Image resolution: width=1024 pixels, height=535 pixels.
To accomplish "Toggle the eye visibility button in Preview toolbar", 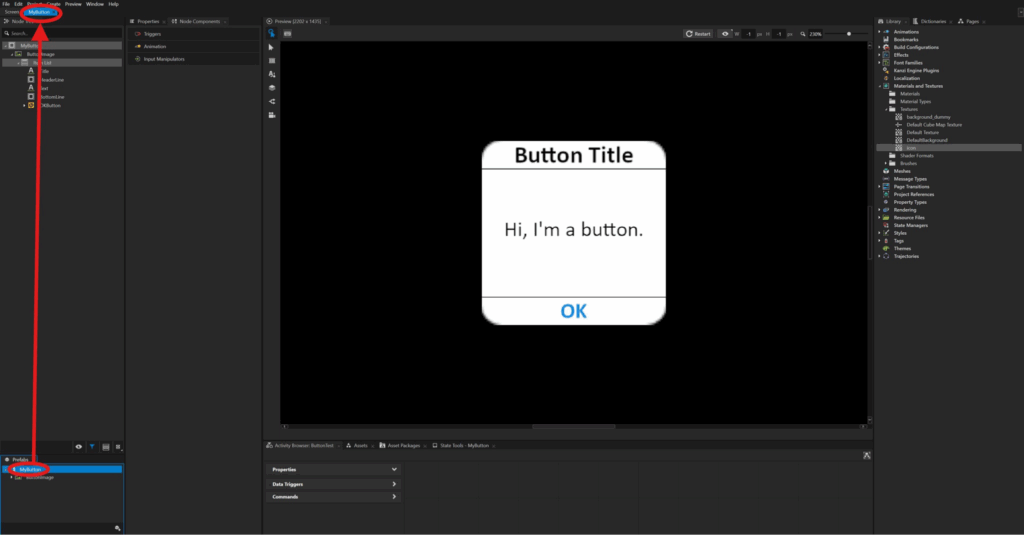I will tap(725, 34).
